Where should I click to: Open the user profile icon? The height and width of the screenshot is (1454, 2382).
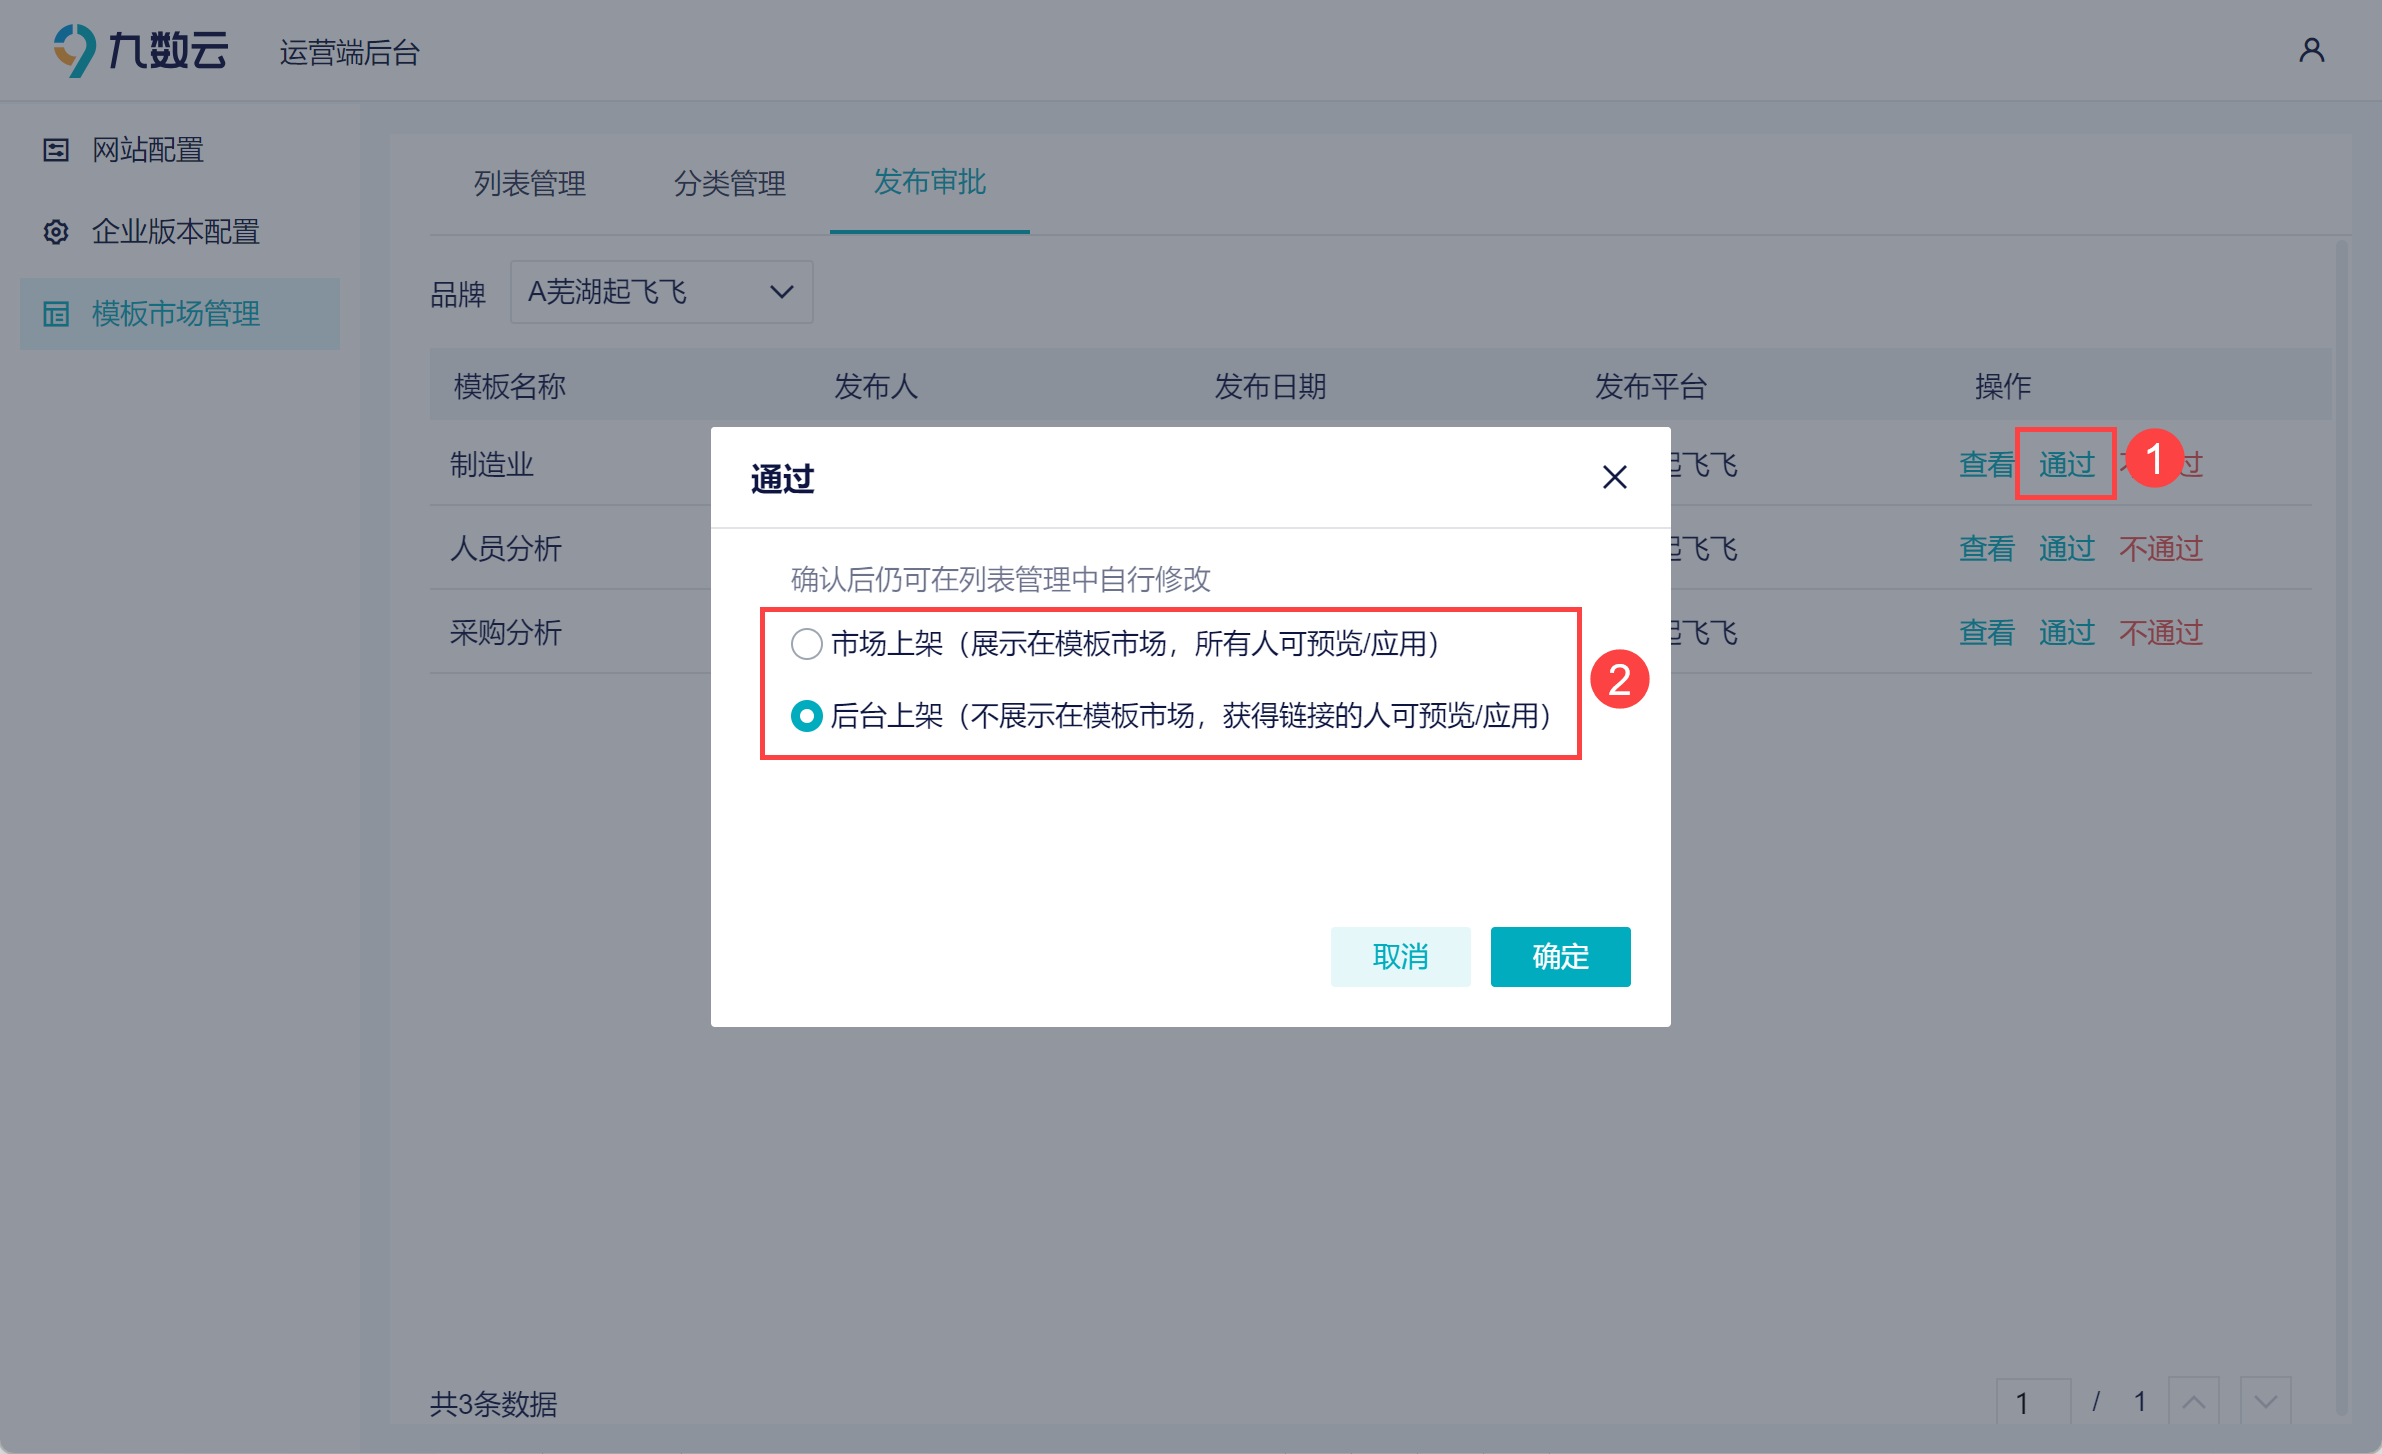2311,50
